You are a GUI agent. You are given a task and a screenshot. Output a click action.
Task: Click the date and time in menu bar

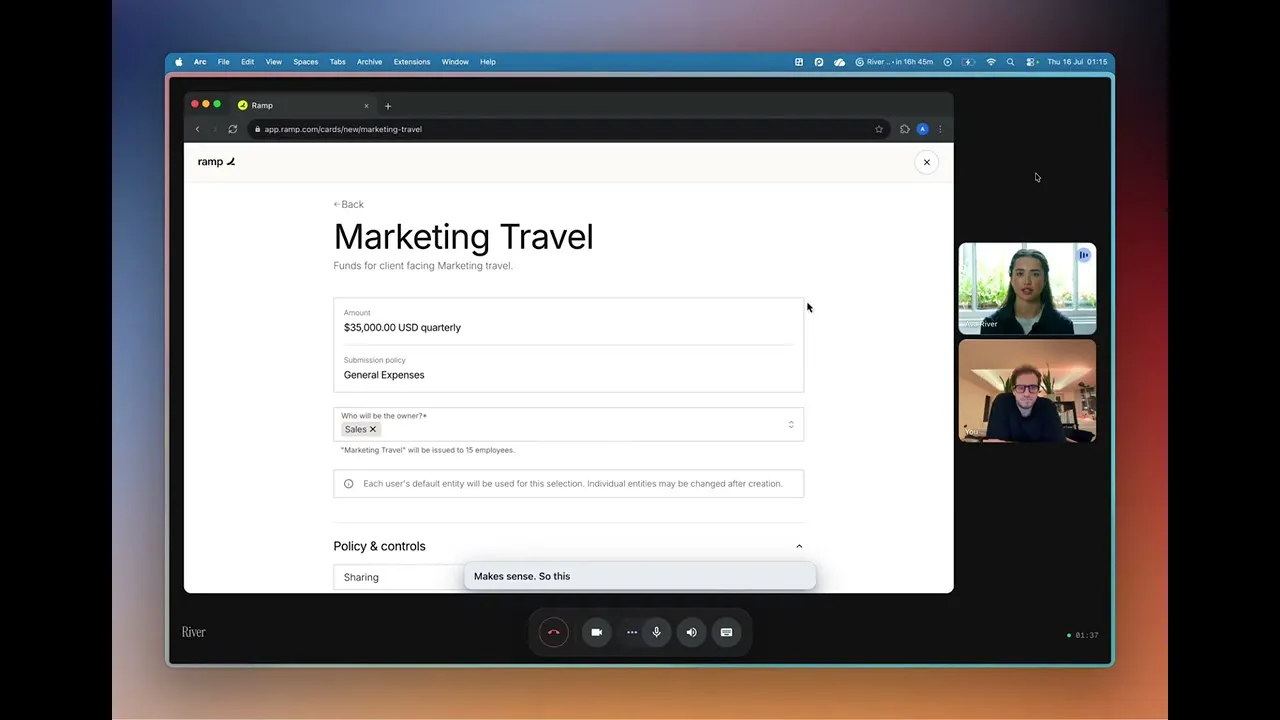click(1077, 62)
